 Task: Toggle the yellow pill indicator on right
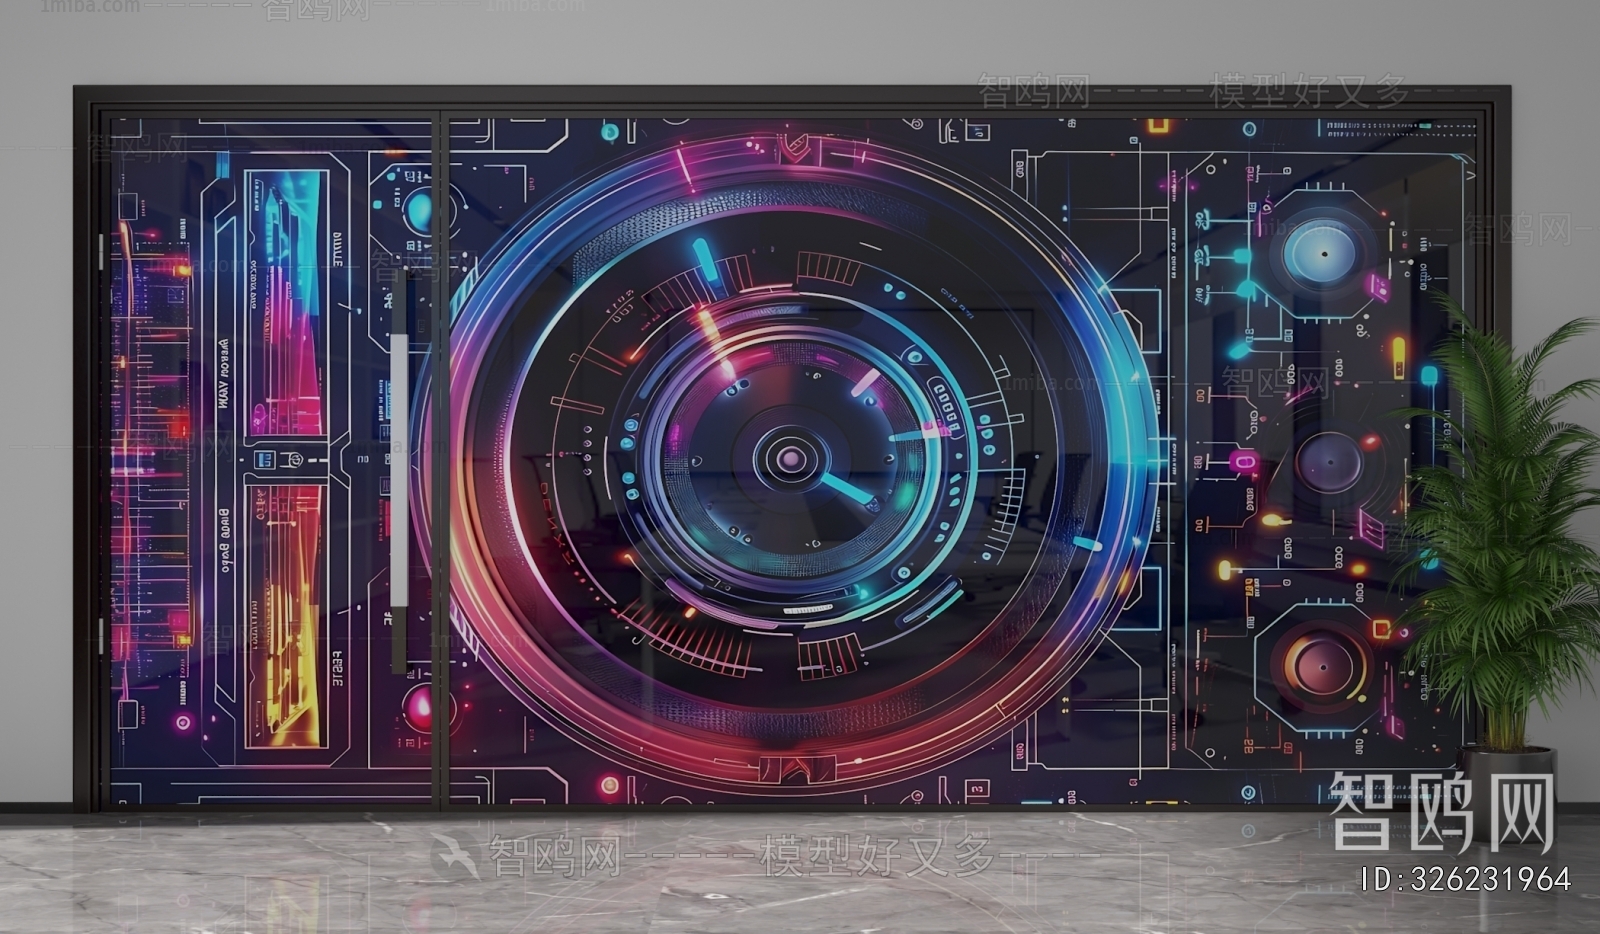click(x=1397, y=353)
